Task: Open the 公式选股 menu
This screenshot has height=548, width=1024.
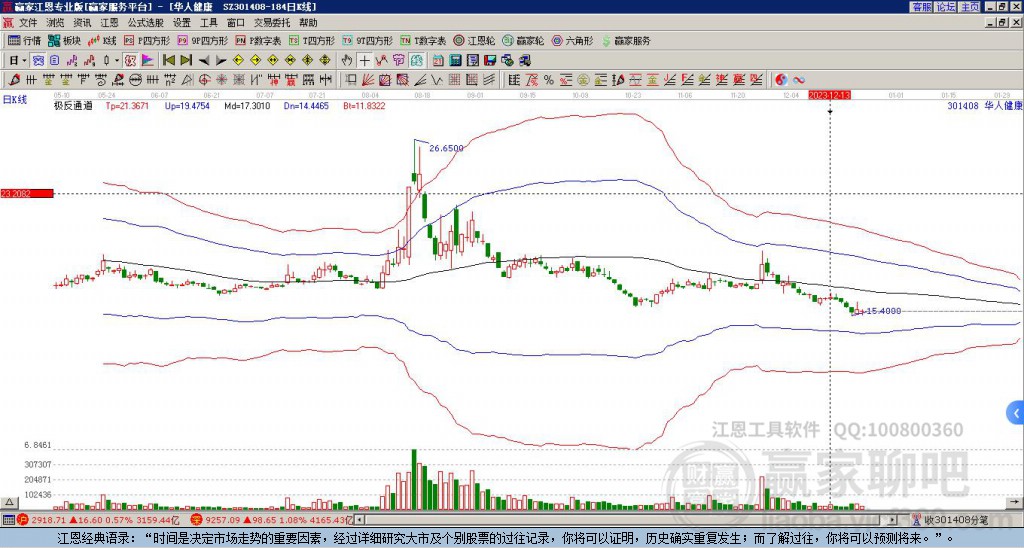Action: 145,23
